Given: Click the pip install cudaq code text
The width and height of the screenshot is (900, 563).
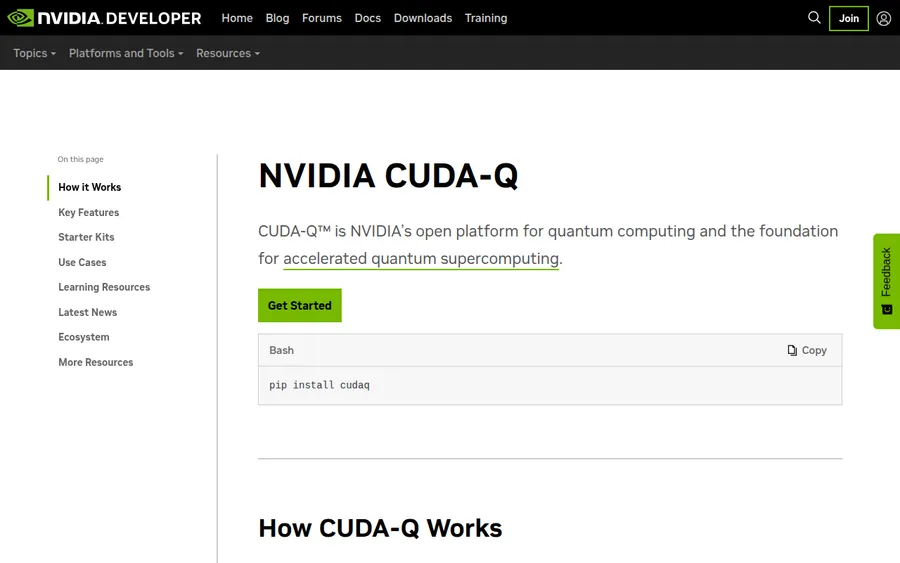Looking at the screenshot, I should point(319,385).
